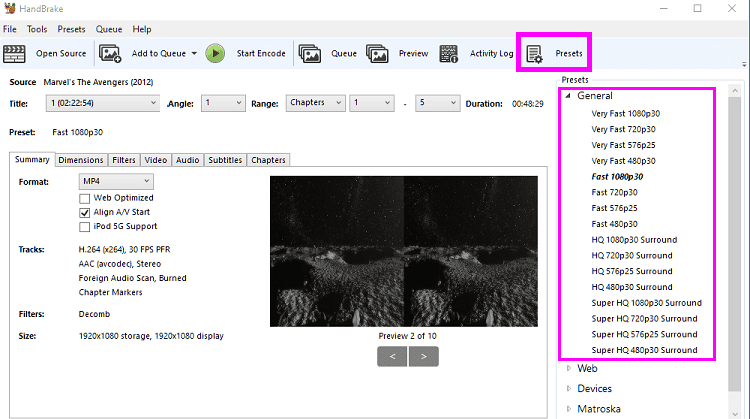Open Activity Log via its icon
The width and height of the screenshot is (750, 419).
[x=449, y=54]
